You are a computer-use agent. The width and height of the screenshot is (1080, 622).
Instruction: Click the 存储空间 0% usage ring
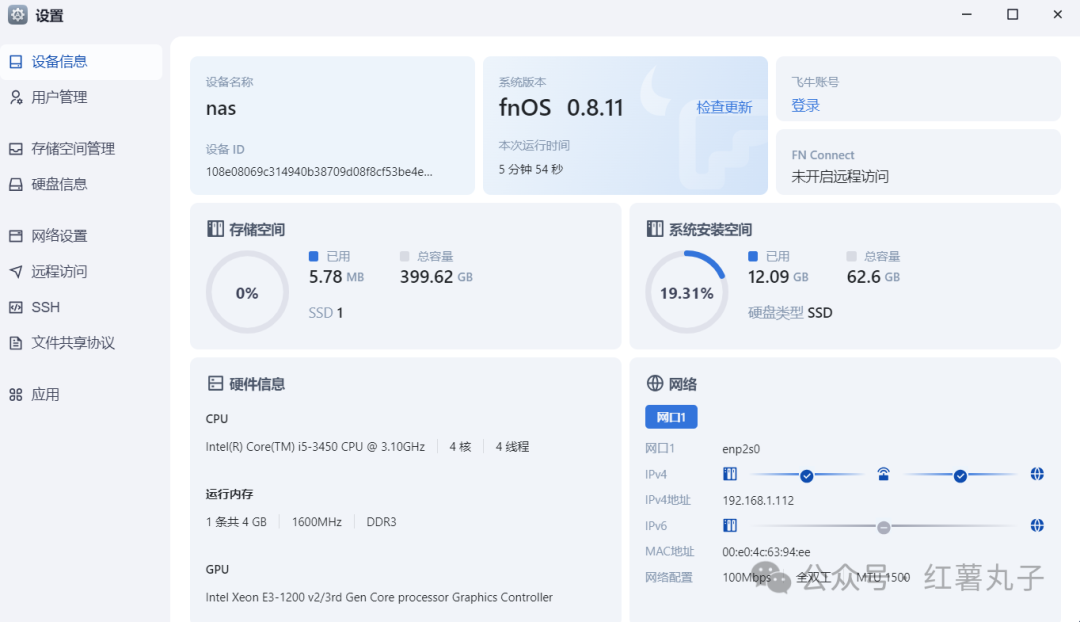coord(247,293)
